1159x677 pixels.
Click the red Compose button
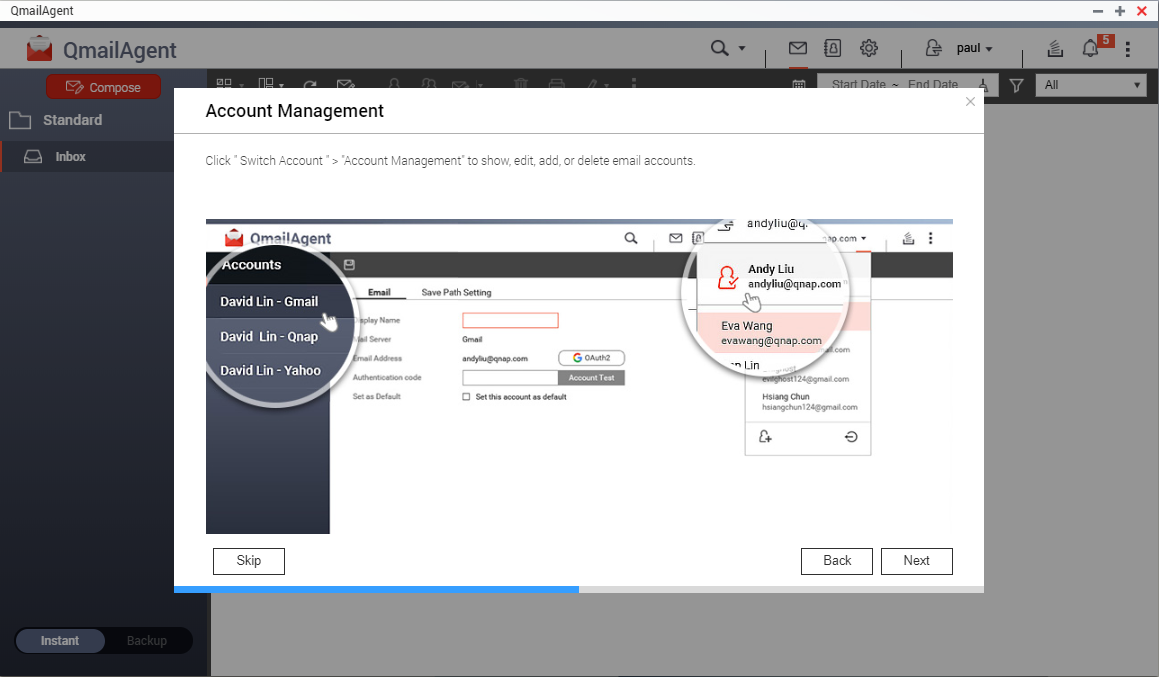(x=103, y=87)
